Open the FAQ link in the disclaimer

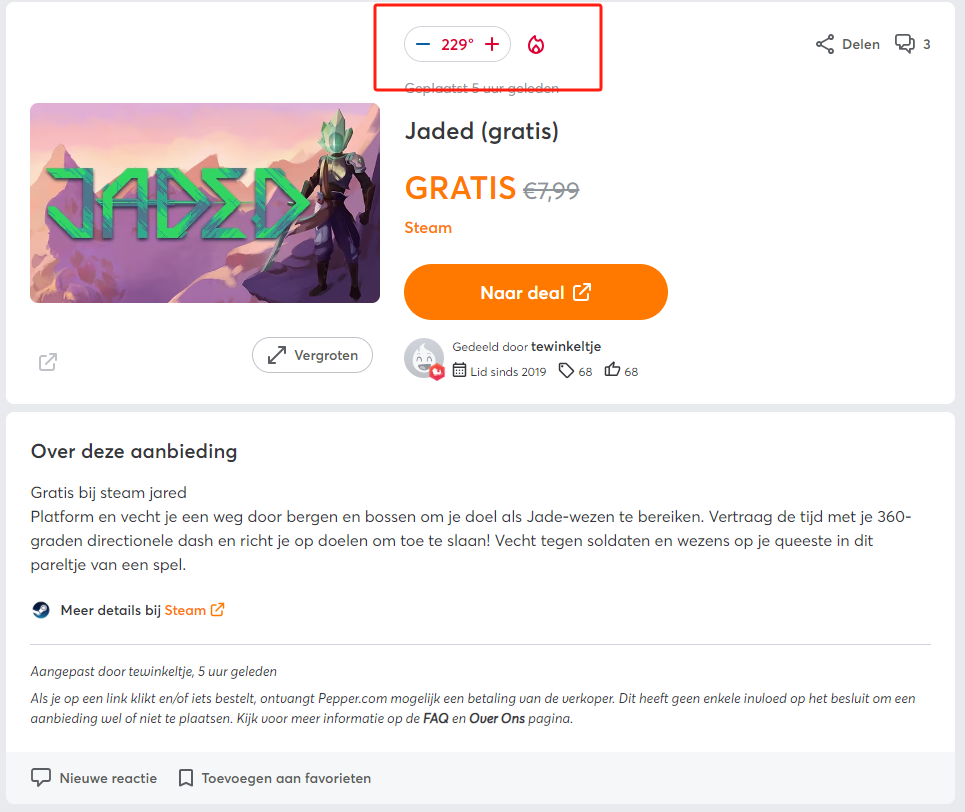(x=436, y=718)
